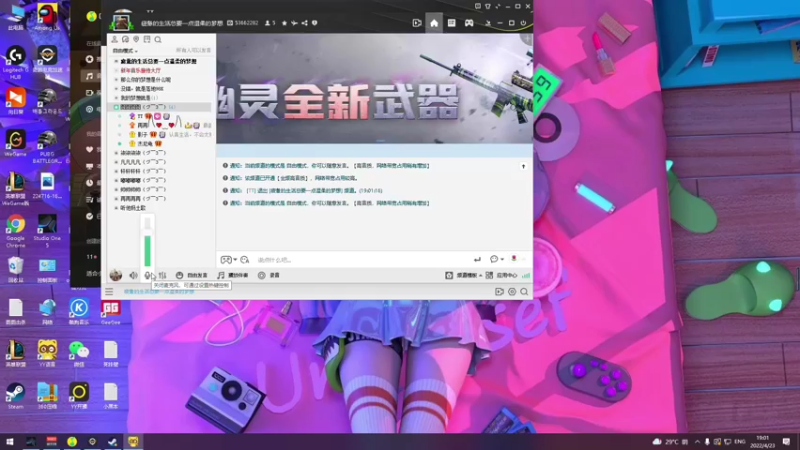Open the 自由模式 mode dropdown
Image resolution: width=800 pixels, height=450 pixels.
[125, 51]
